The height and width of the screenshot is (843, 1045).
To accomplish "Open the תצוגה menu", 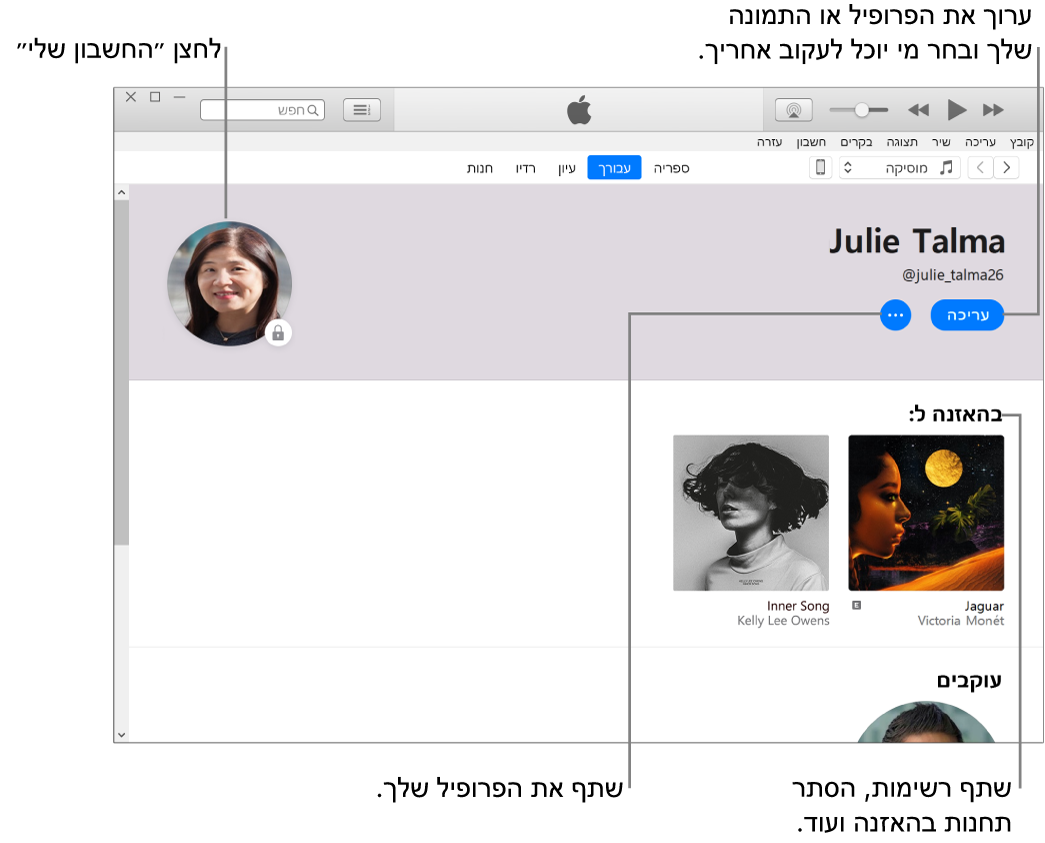I will tap(902, 142).
